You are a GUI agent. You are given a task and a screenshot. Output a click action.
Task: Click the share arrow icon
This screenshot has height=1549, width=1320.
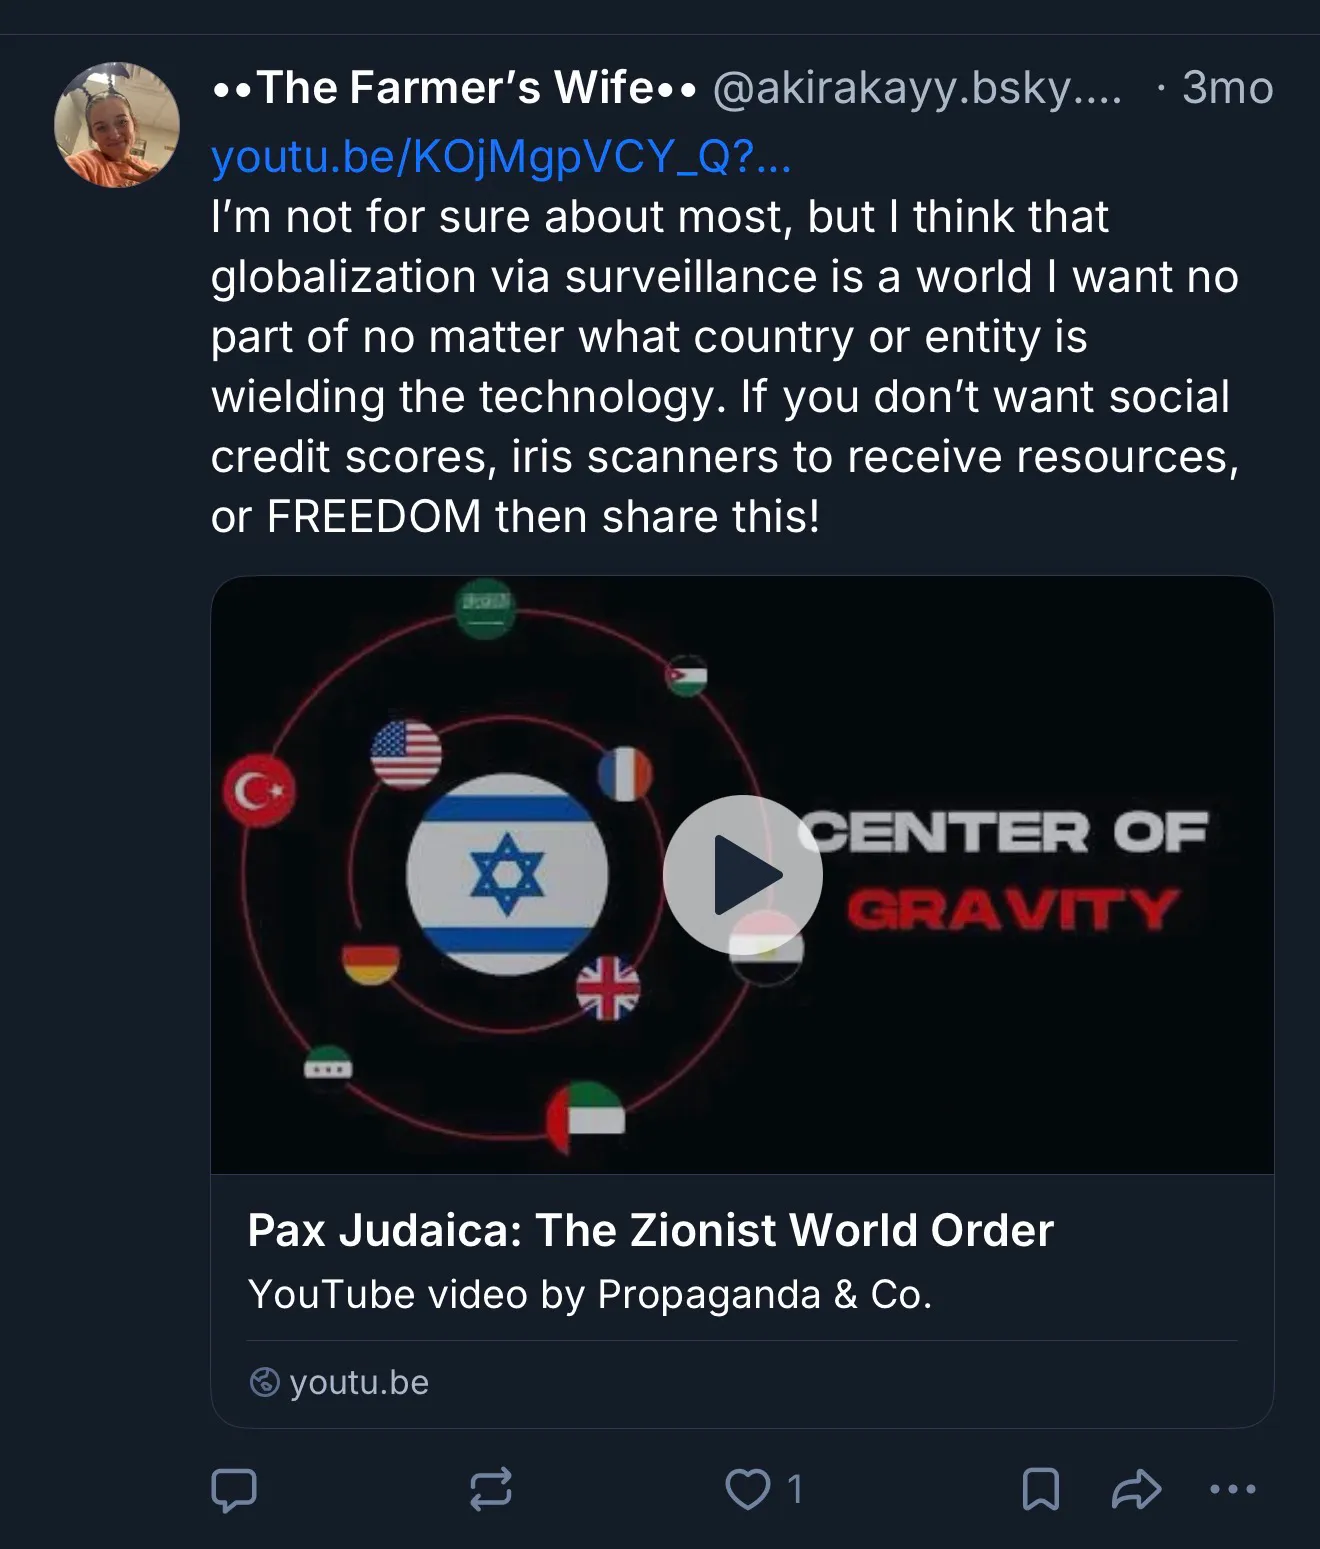coord(1137,1489)
